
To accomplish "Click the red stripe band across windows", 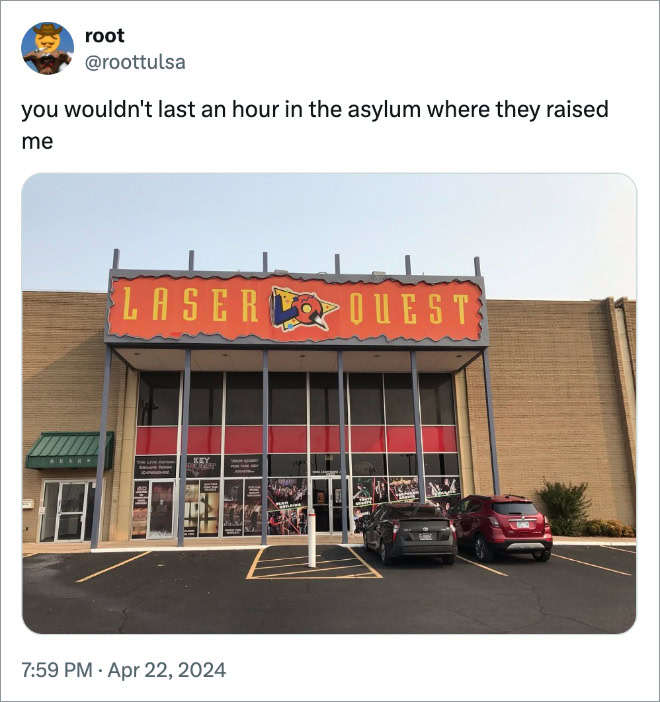I will click(x=296, y=439).
